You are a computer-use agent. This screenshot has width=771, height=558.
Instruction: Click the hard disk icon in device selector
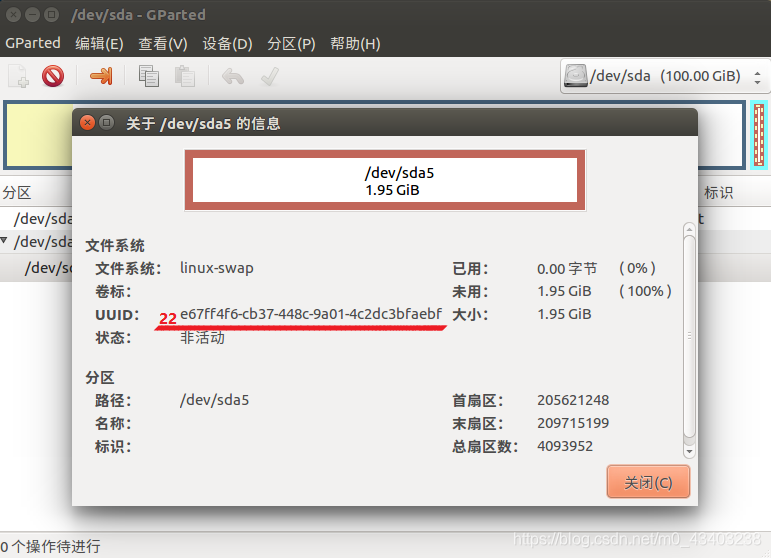point(575,76)
